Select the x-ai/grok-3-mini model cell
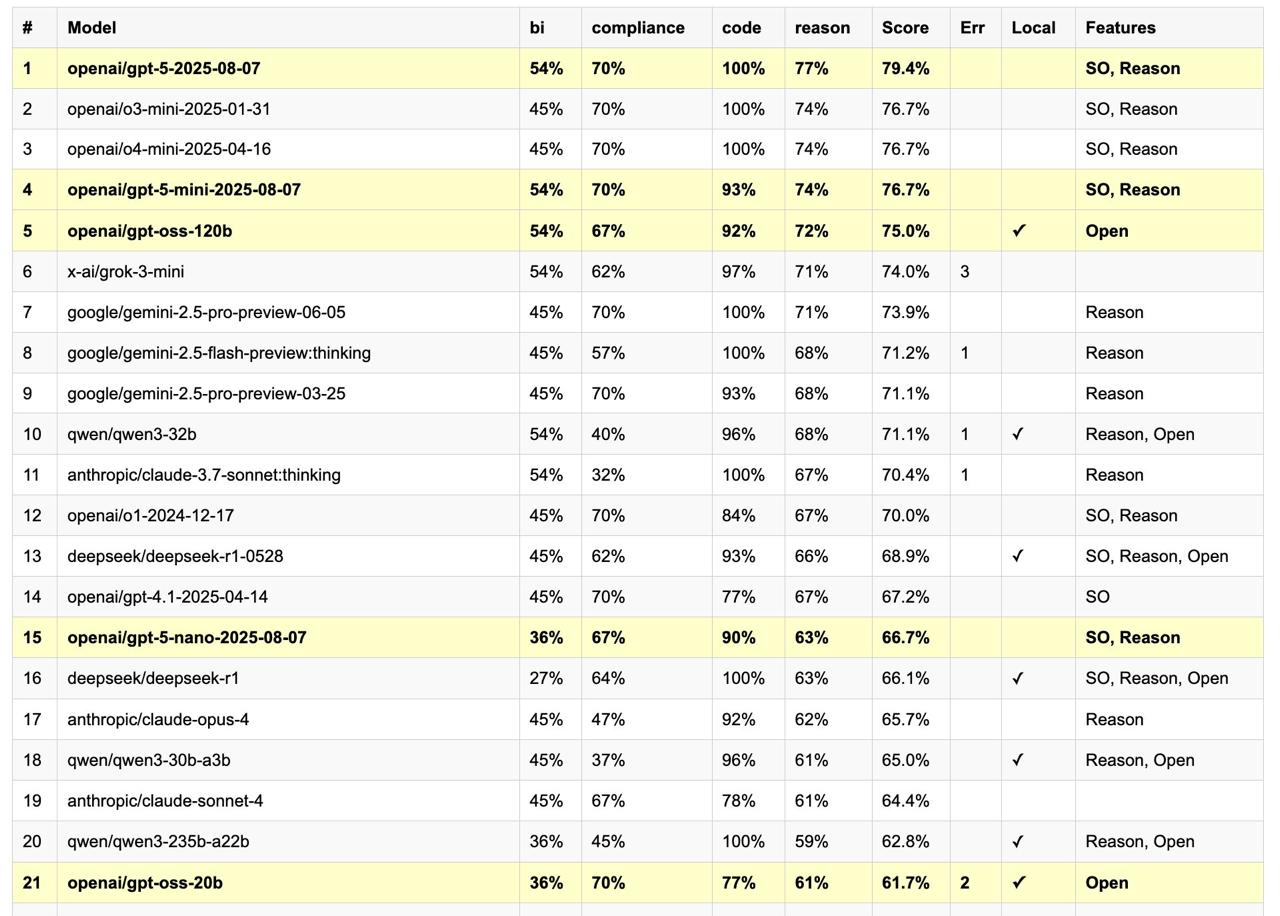1280x916 pixels. pos(288,272)
